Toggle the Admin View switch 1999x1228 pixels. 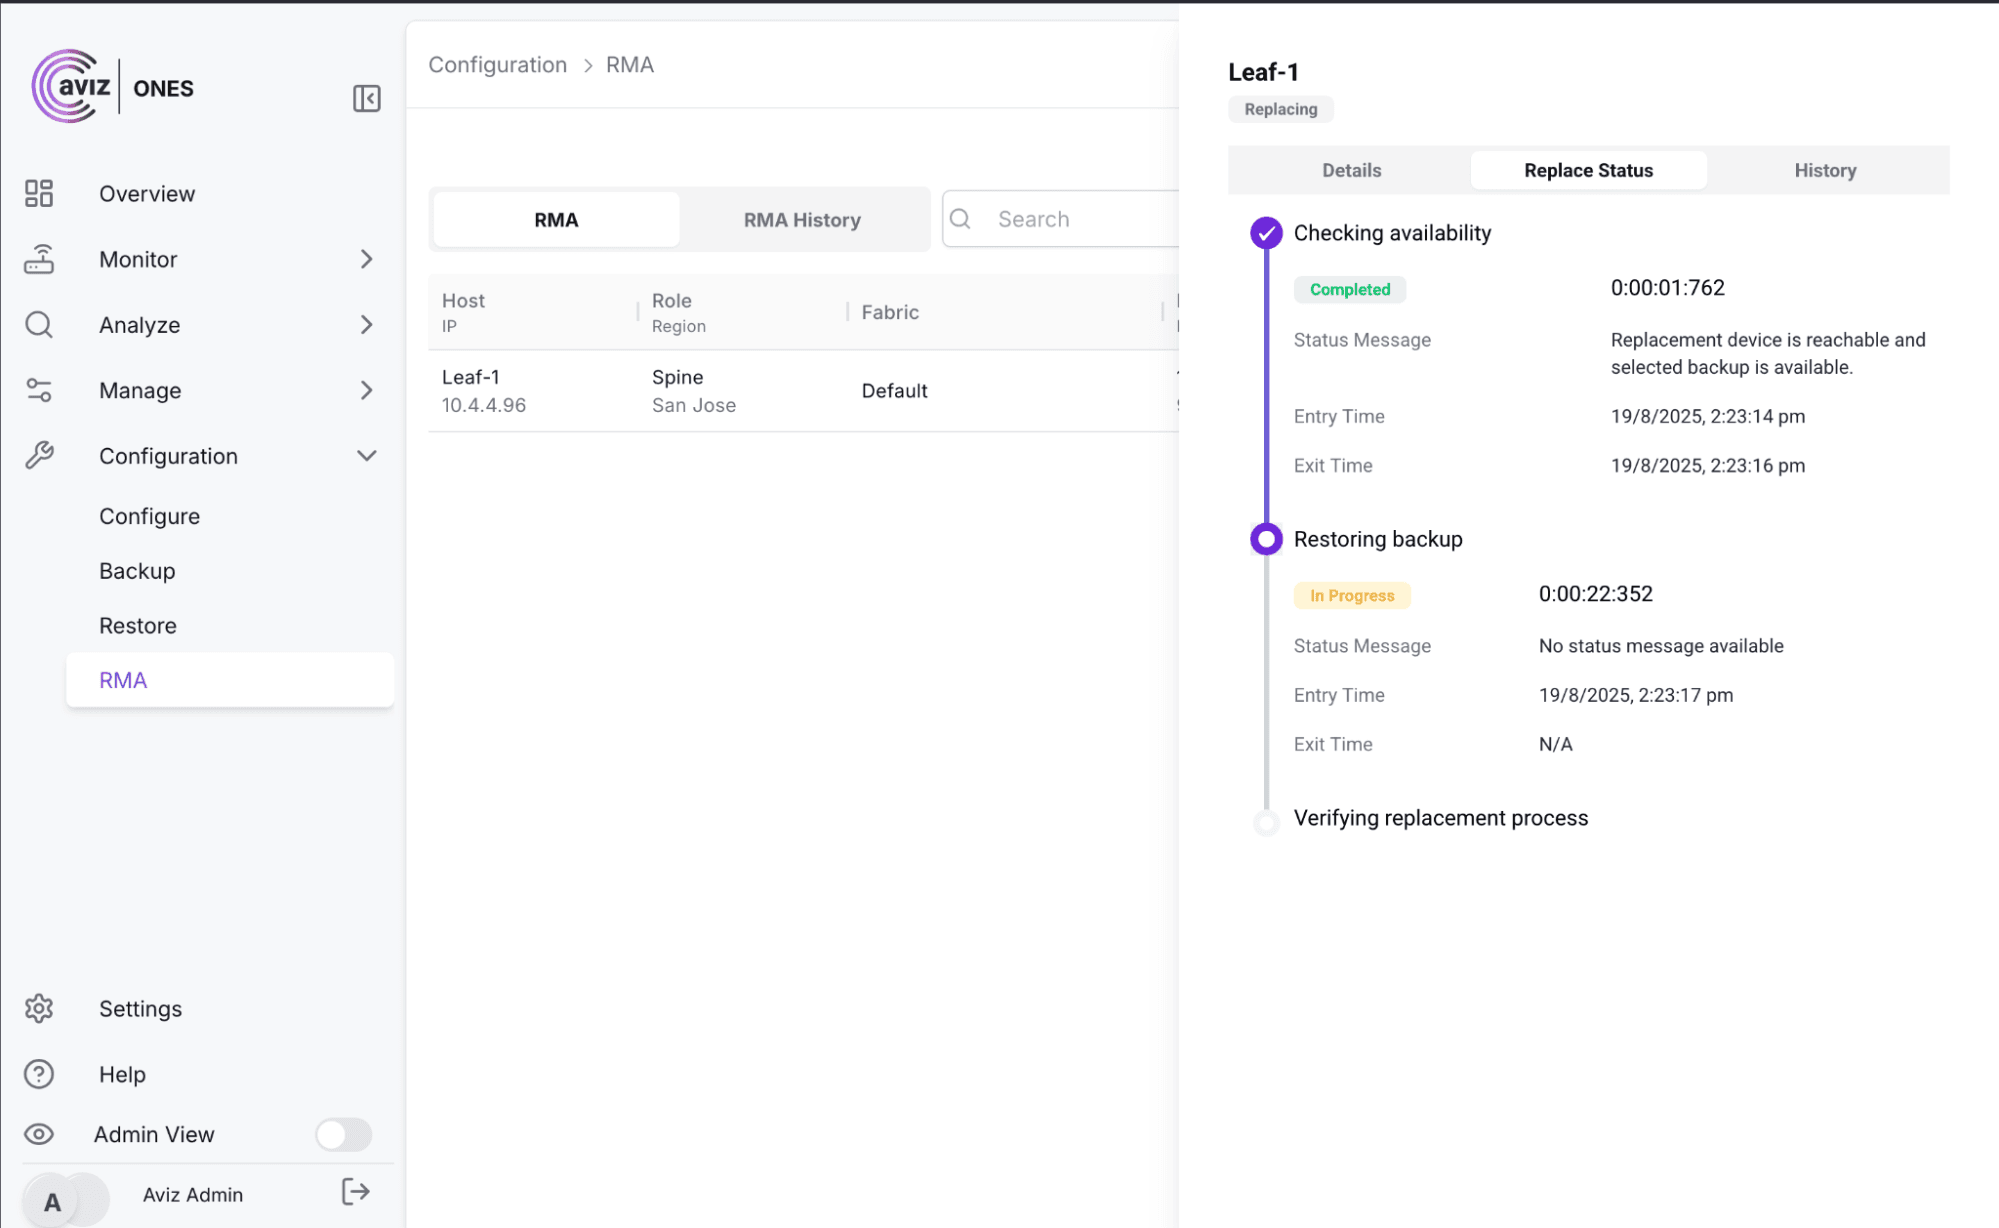tap(343, 1134)
